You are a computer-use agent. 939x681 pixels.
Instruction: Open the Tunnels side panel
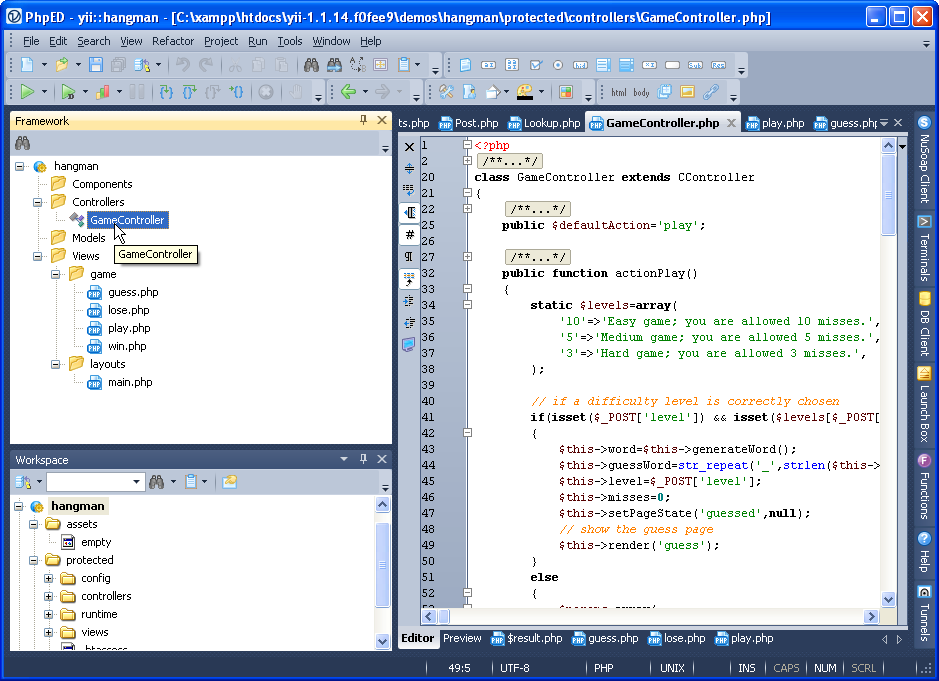(x=925, y=613)
